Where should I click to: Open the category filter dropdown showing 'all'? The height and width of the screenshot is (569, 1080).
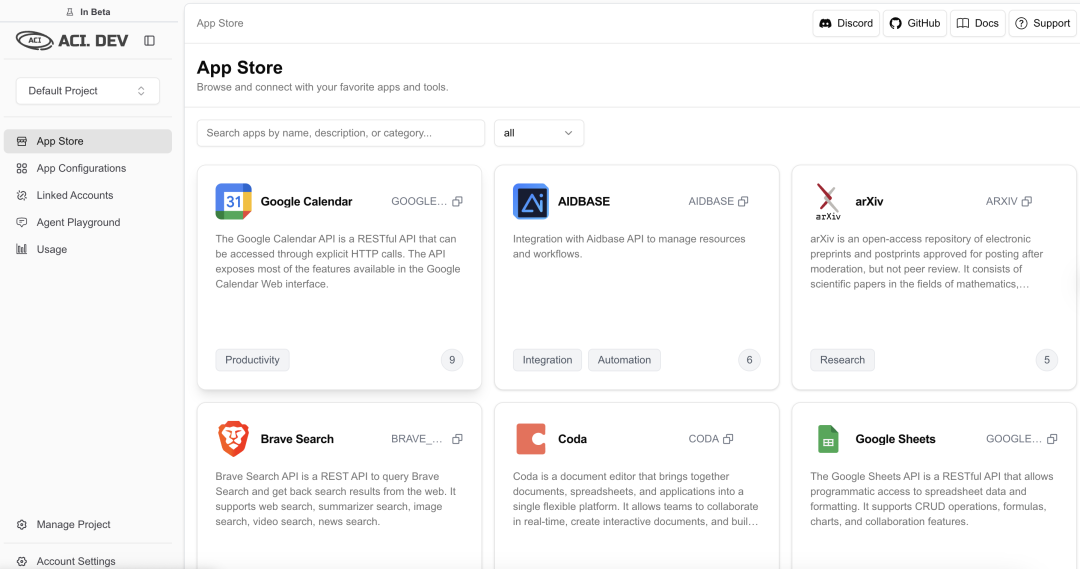pyautogui.click(x=539, y=133)
